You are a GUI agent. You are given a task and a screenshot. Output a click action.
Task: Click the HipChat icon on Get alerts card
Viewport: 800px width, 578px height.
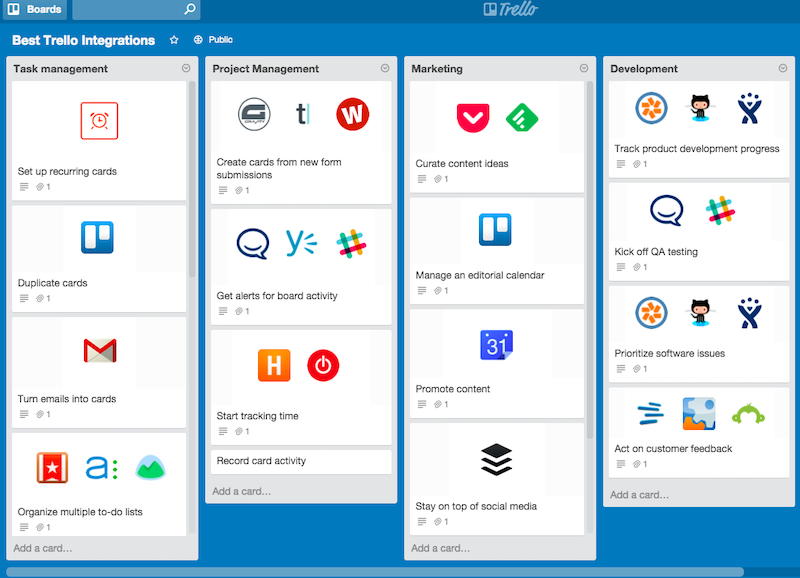click(x=253, y=244)
